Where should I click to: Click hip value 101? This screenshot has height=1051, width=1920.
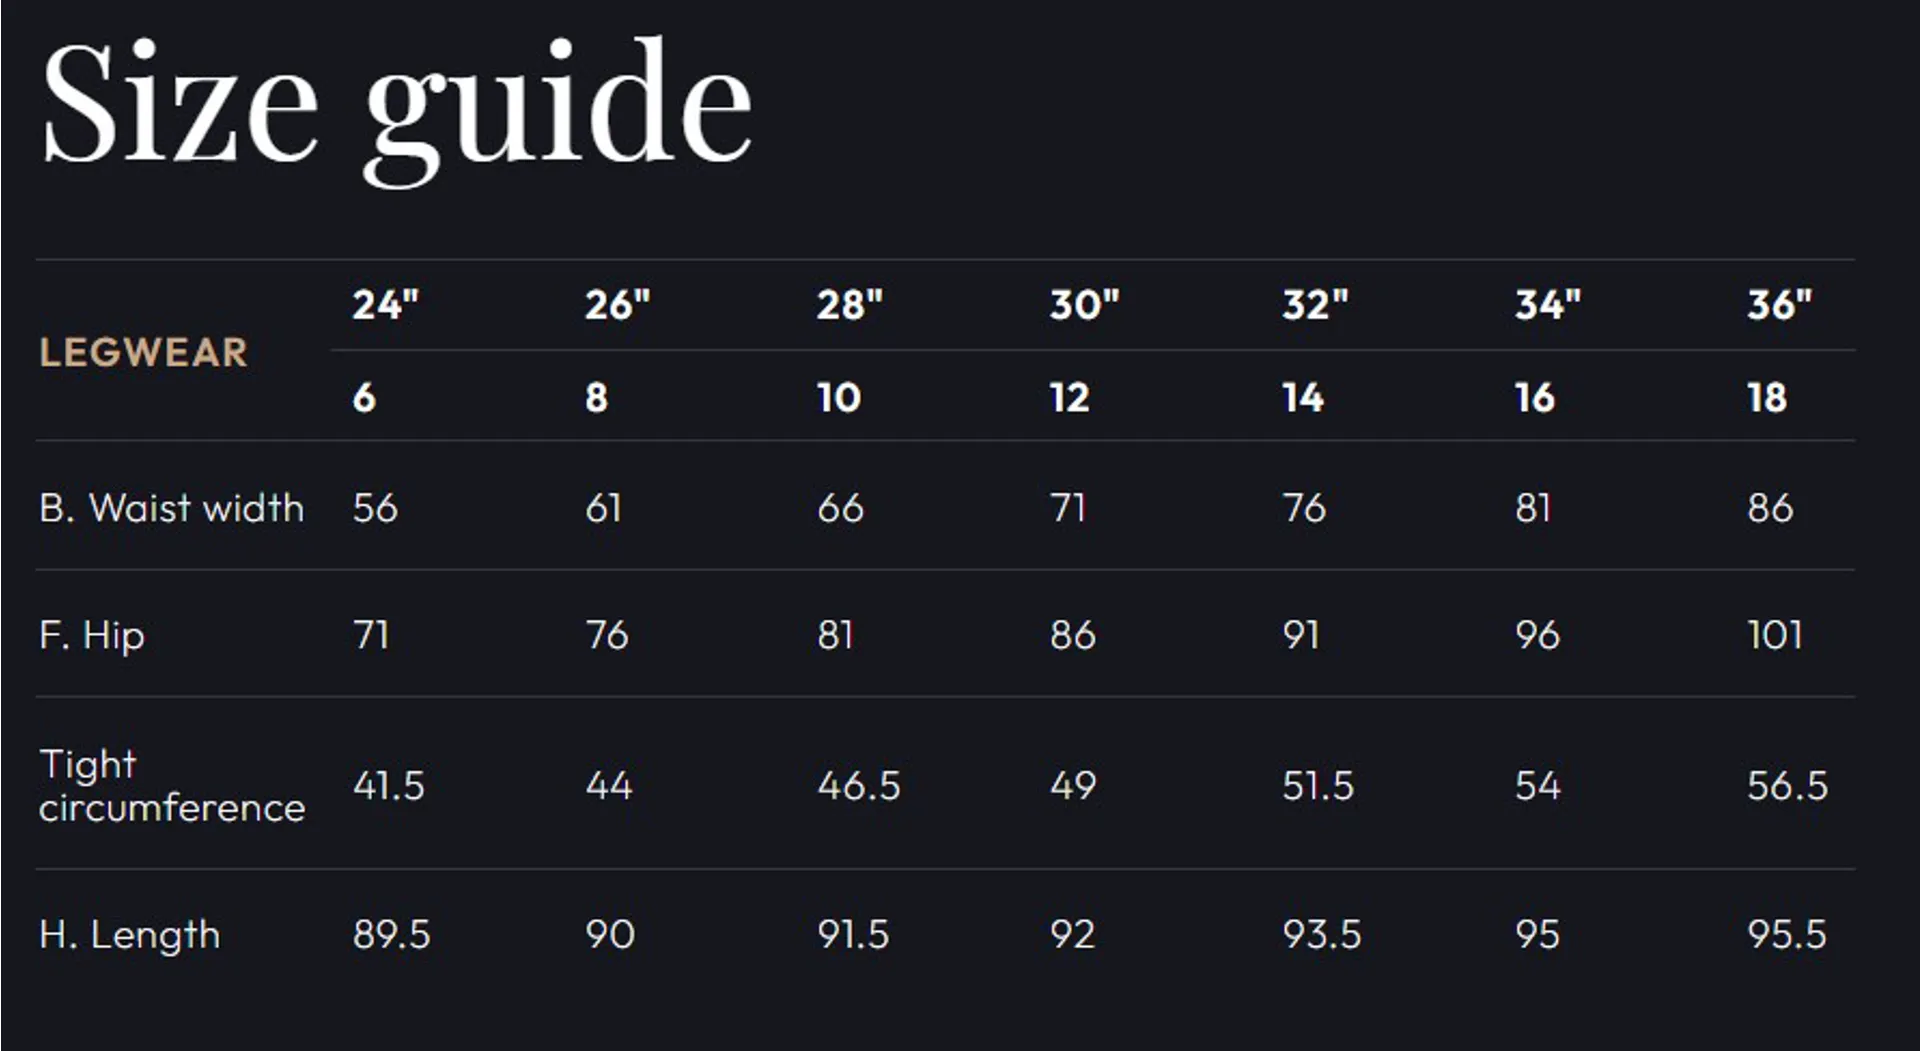coord(1774,635)
